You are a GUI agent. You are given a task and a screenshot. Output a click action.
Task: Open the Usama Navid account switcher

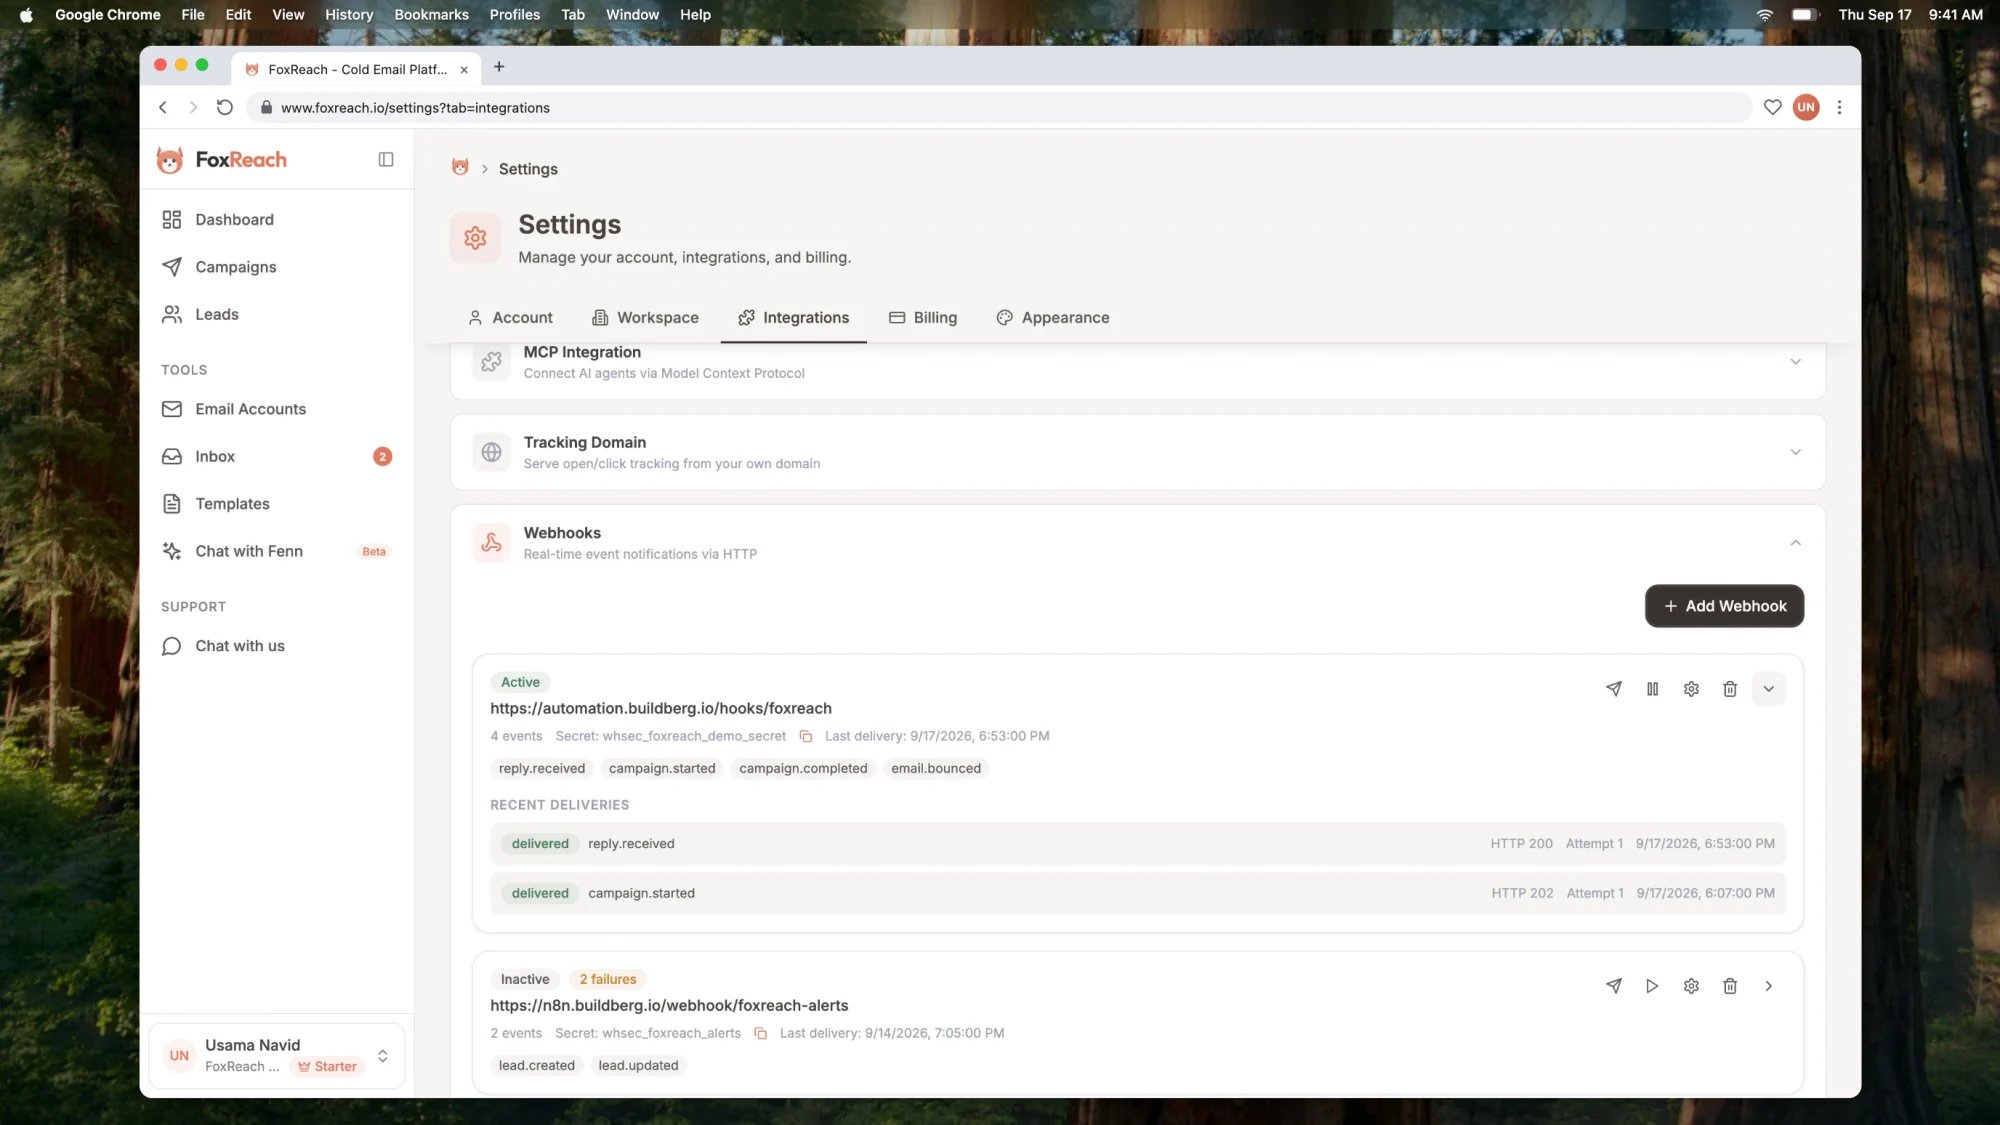277,1056
